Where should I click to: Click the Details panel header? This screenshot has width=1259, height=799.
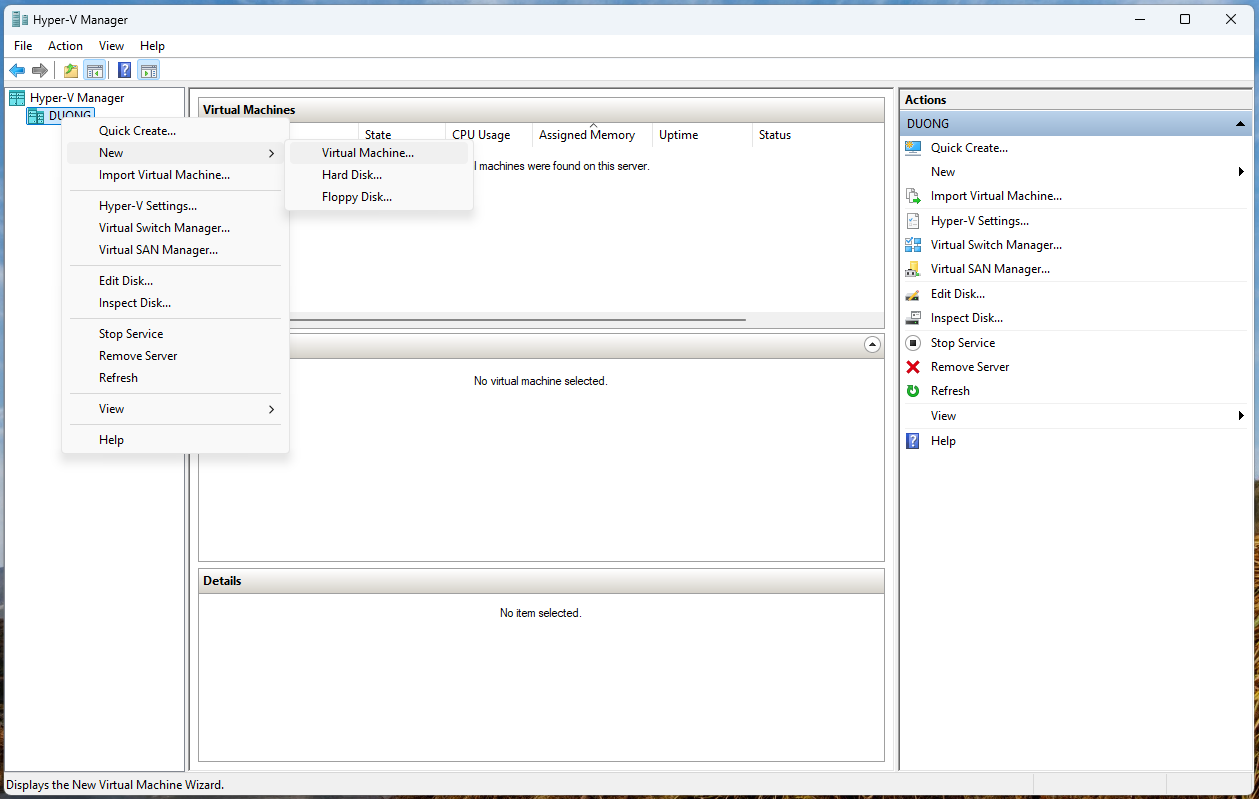(541, 581)
